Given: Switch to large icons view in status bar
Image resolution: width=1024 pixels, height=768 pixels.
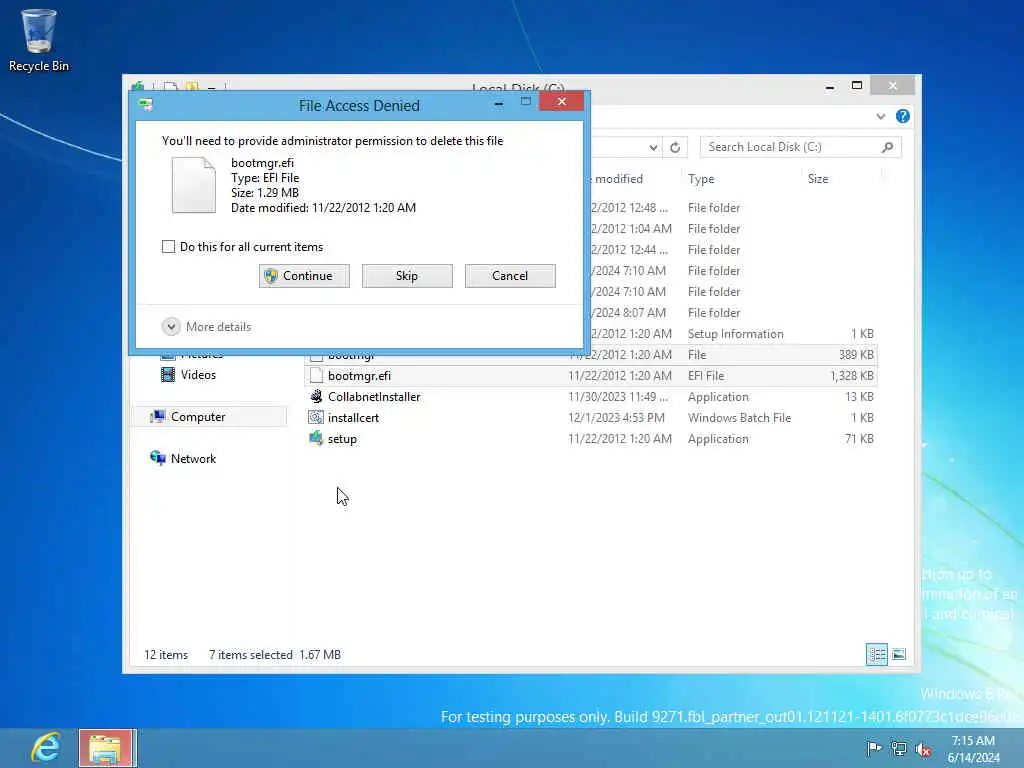Looking at the screenshot, I should (x=899, y=654).
